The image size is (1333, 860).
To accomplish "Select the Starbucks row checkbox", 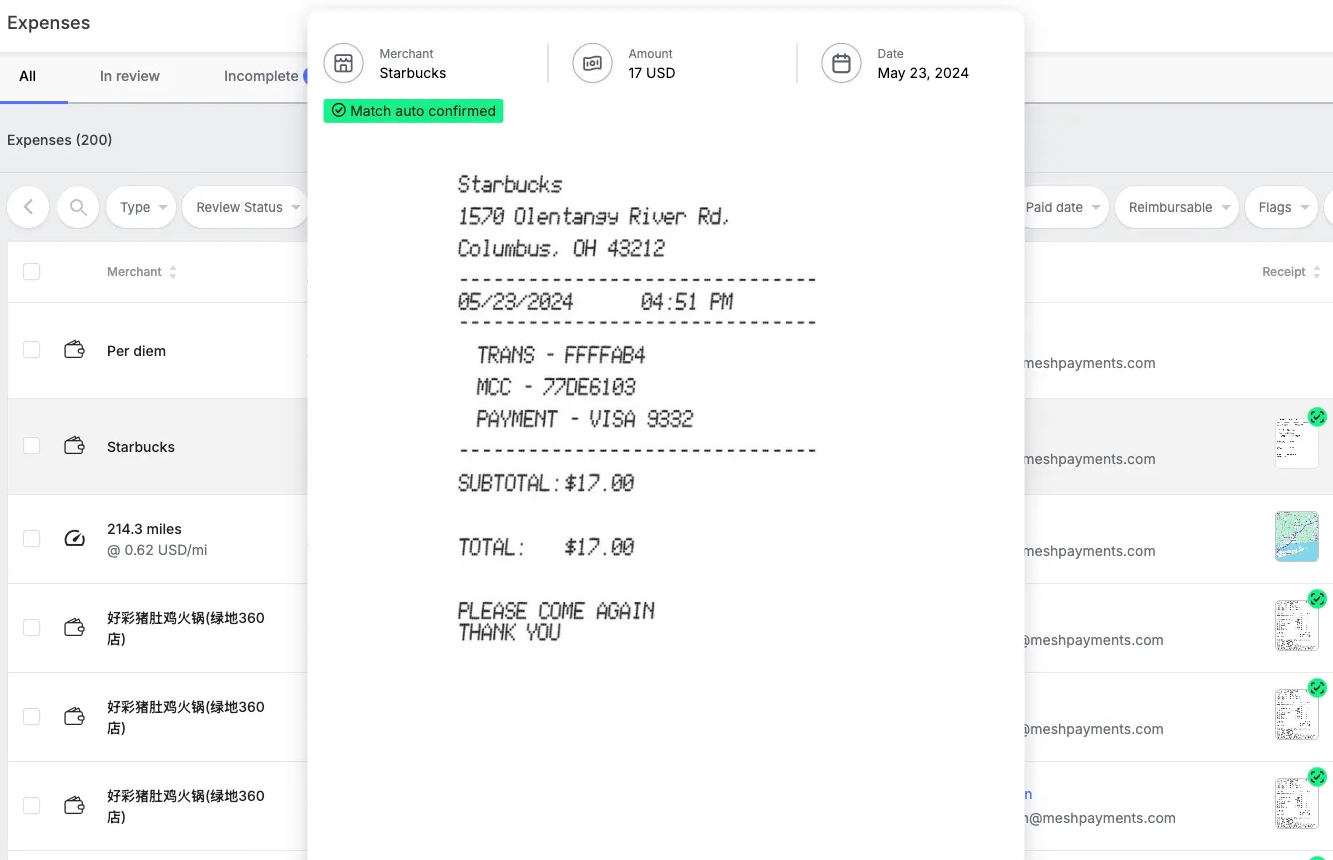I will [32, 446].
